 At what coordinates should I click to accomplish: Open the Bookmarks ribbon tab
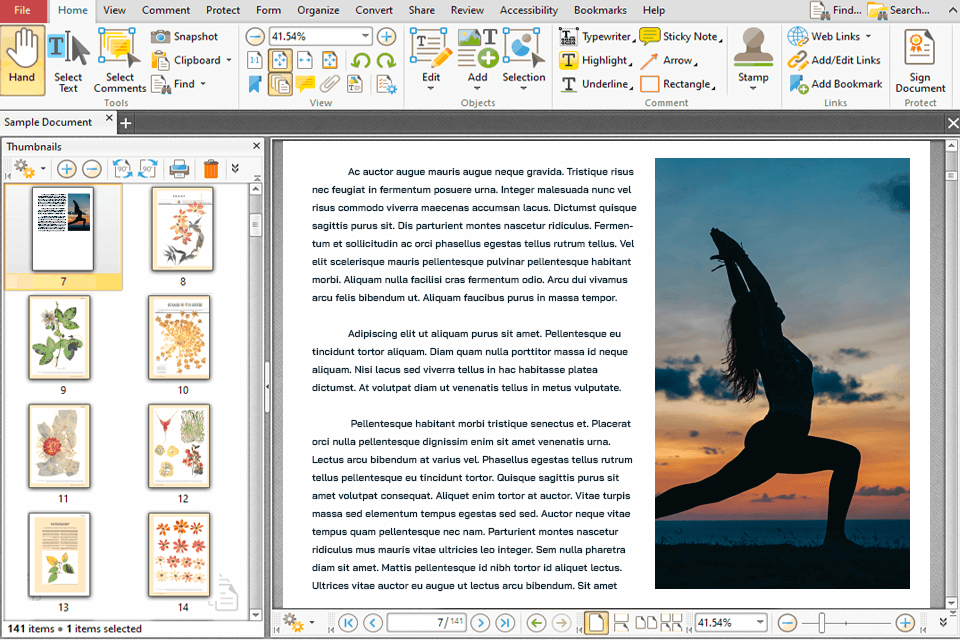pyautogui.click(x=600, y=10)
